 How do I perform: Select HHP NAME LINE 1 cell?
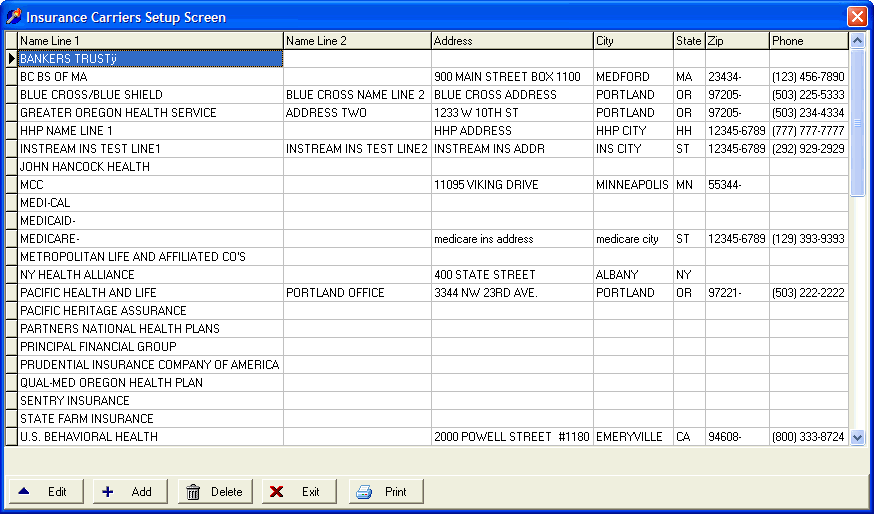tap(150, 130)
